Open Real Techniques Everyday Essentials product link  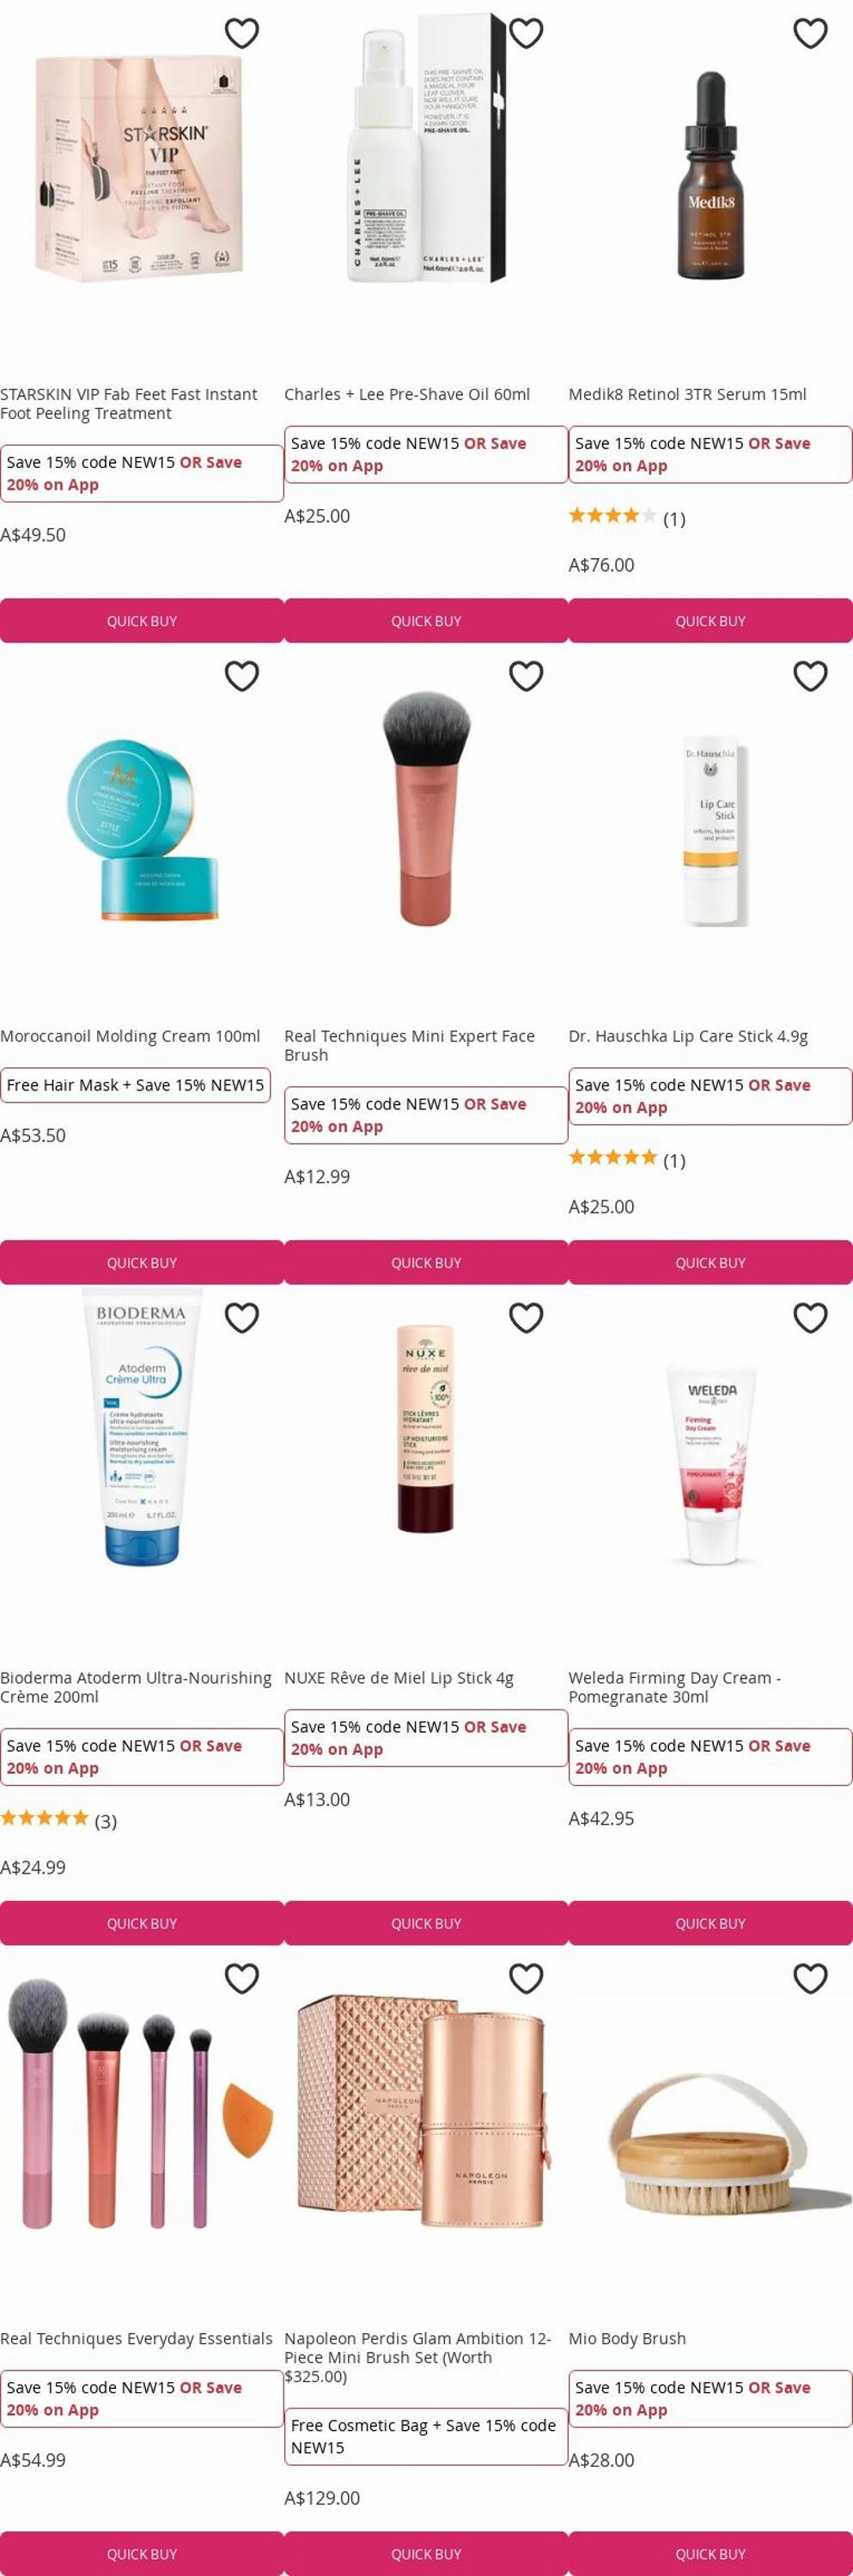[136, 2338]
